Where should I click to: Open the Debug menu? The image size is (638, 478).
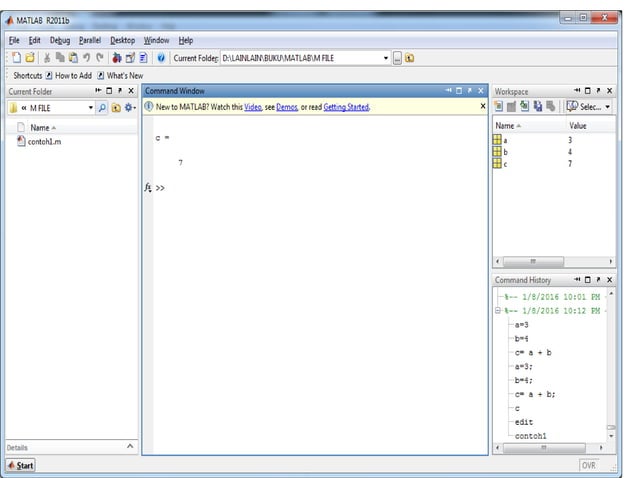[x=60, y=40]
